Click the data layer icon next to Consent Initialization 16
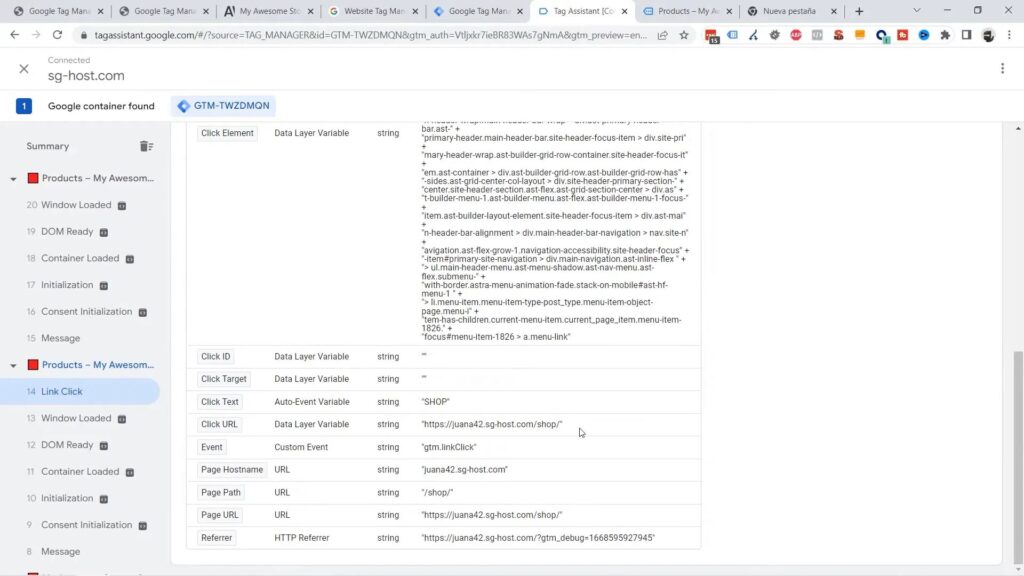 143,313
